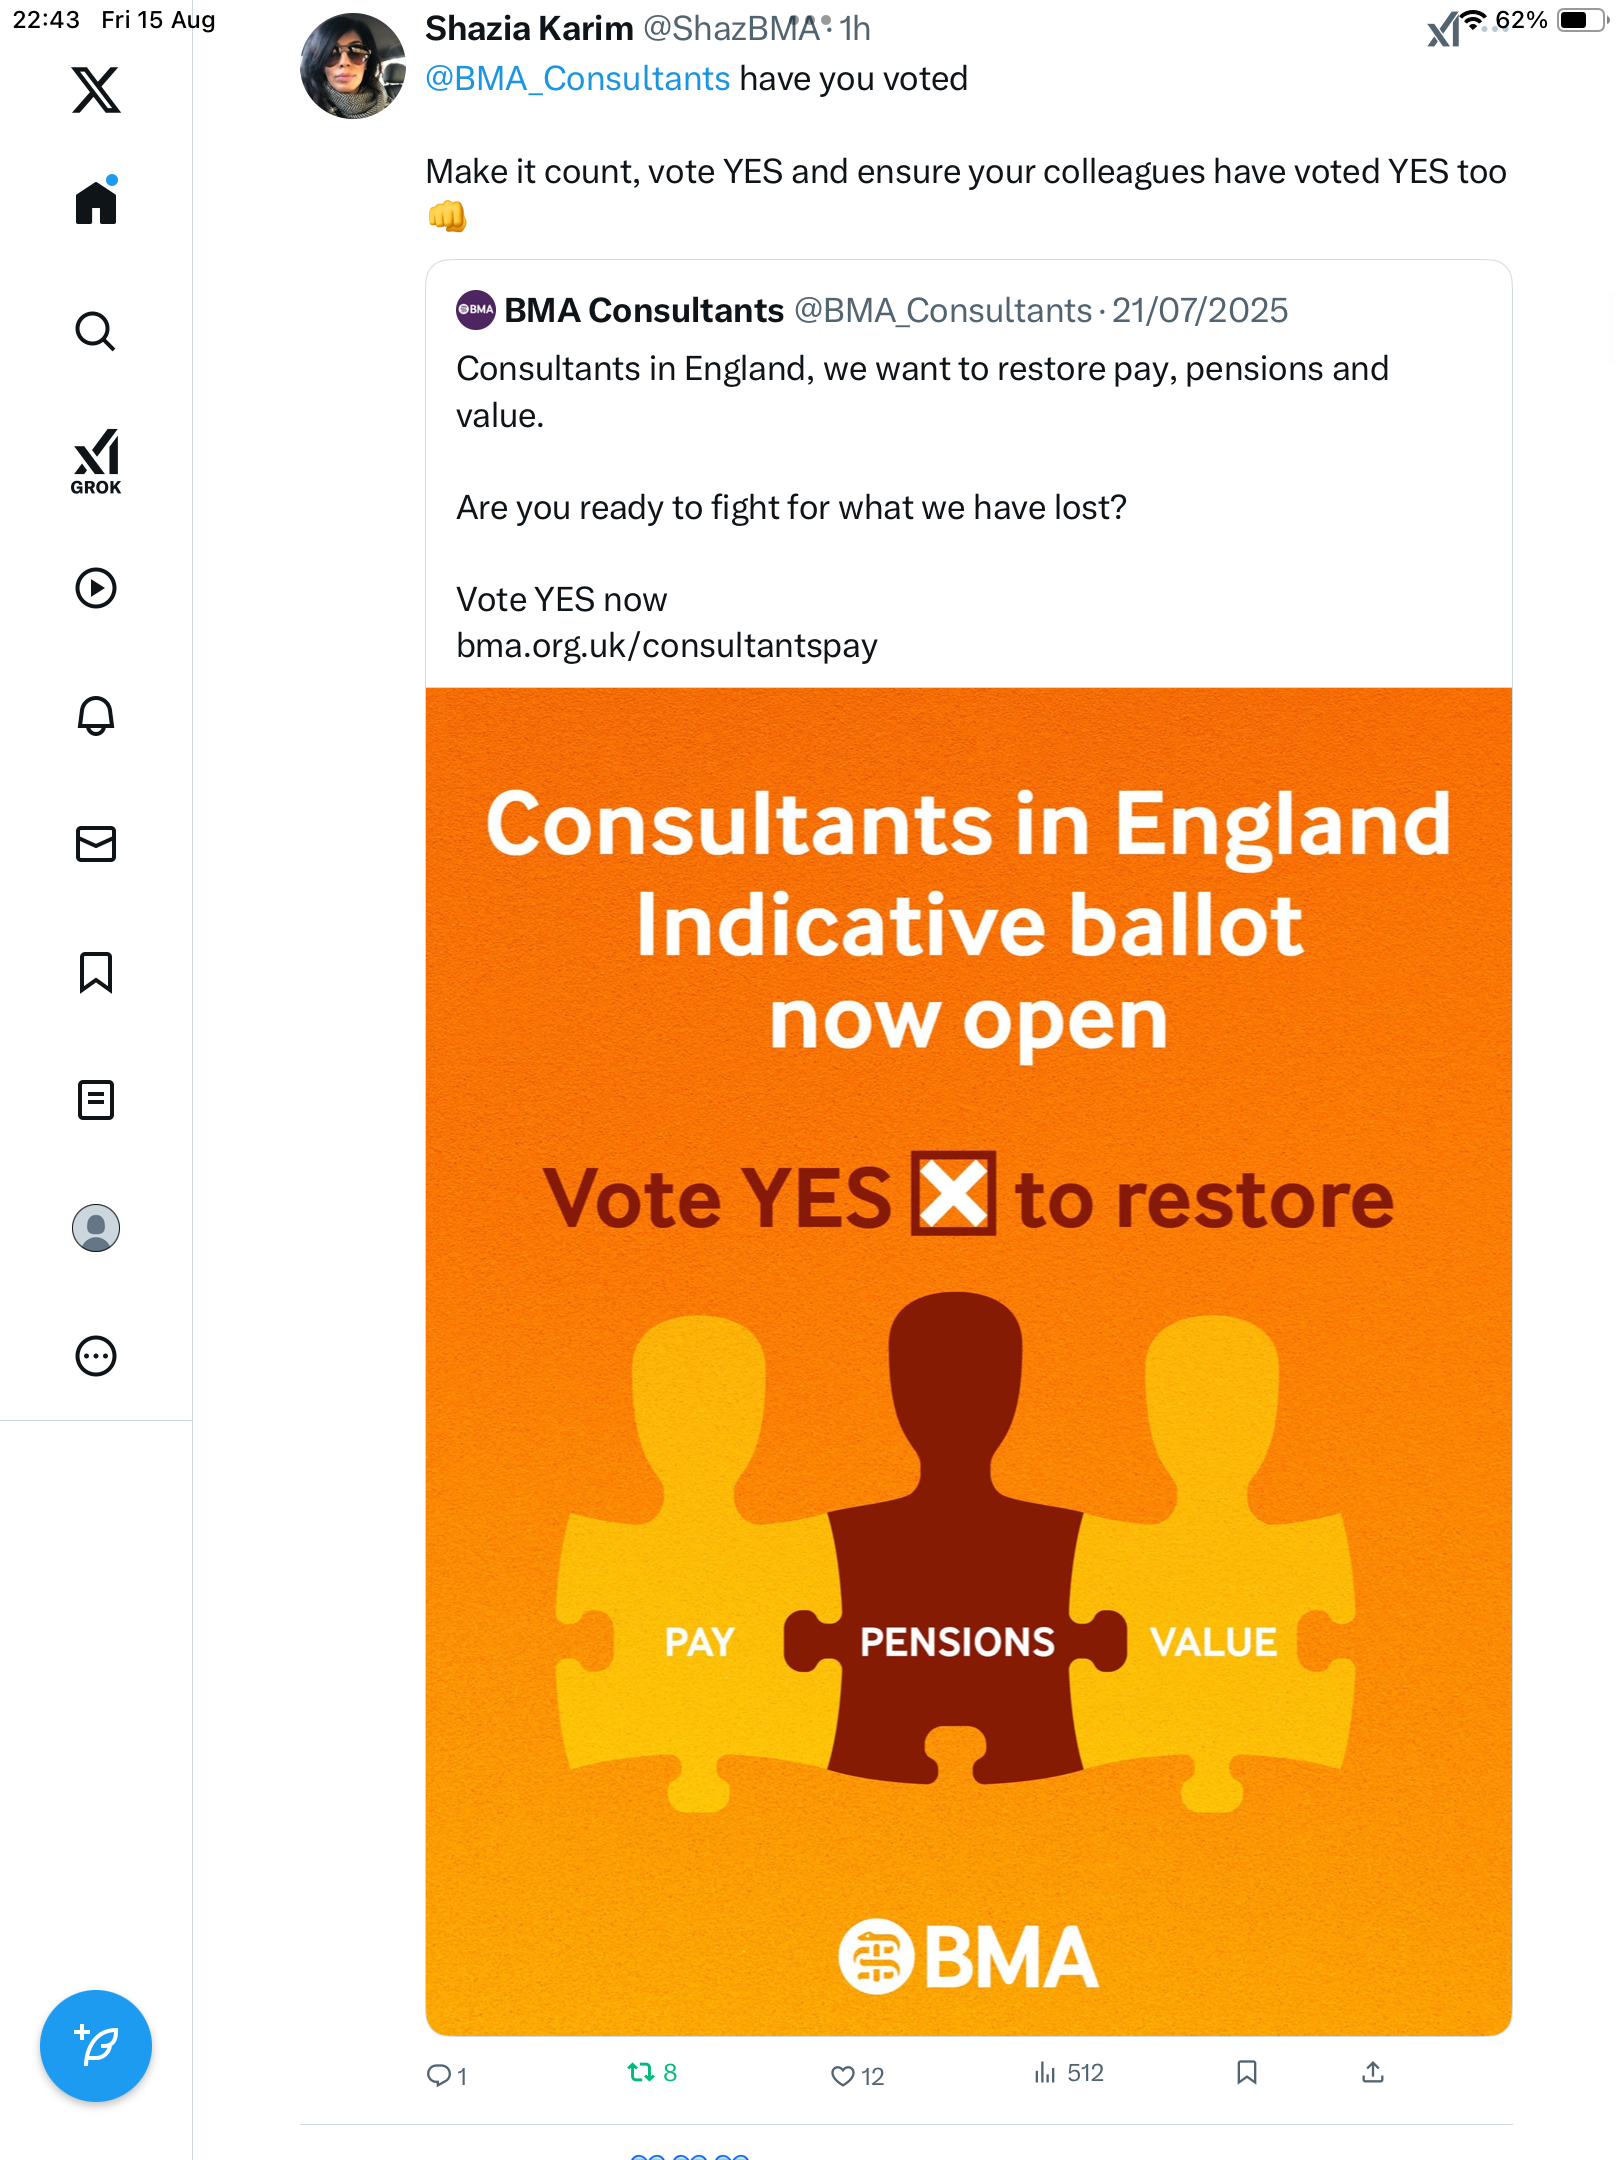Image resolution: width=1620 pixels, height=2160 pixels.
Task: Compose a new post
Action: coord(96,2046)
